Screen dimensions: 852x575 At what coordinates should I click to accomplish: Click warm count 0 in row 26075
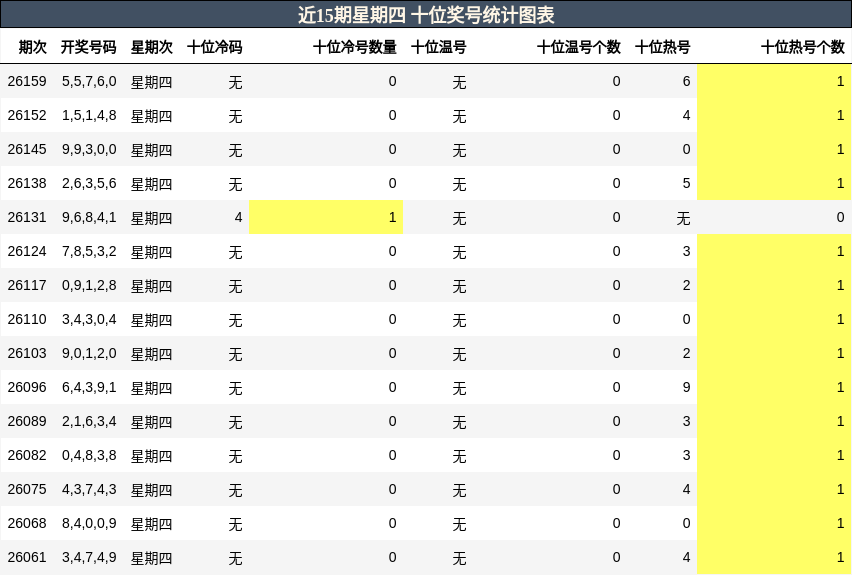(x=616, y=489)
